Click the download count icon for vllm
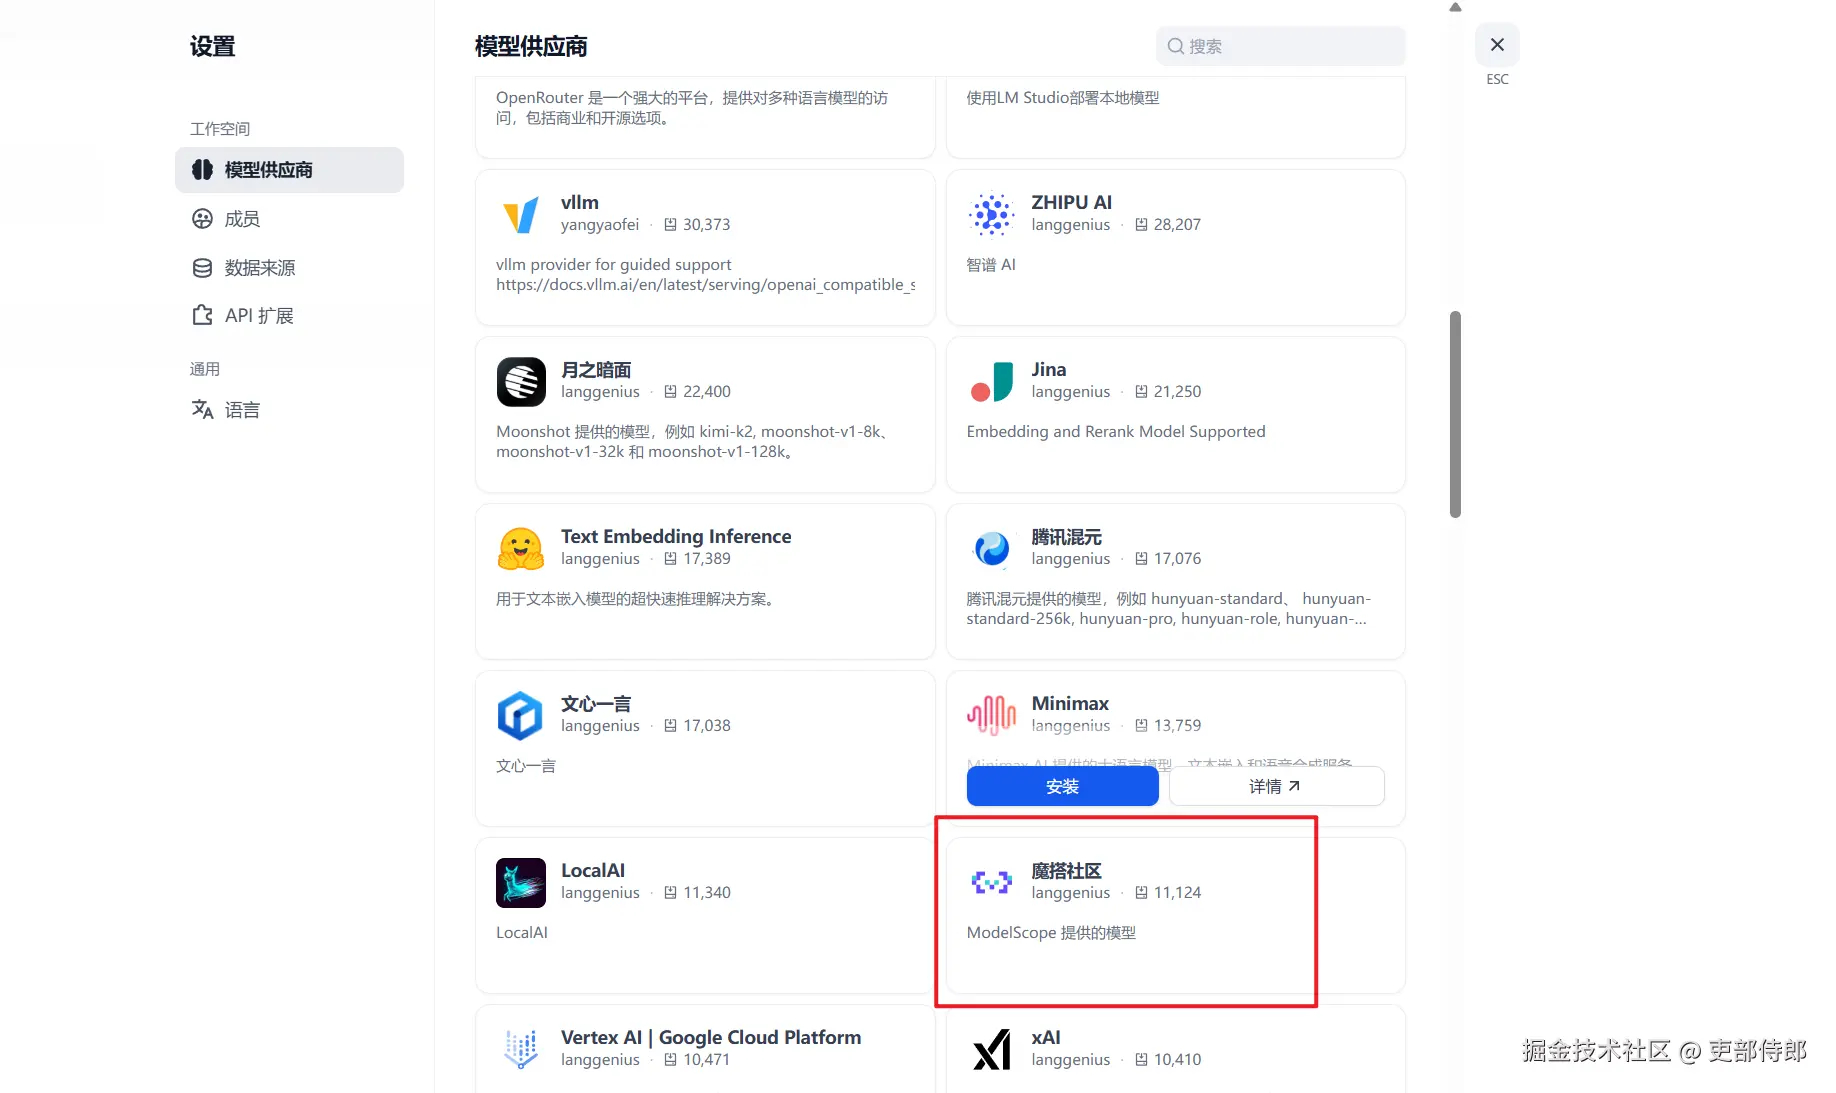1836x1093 pixels. click(671, 225)
